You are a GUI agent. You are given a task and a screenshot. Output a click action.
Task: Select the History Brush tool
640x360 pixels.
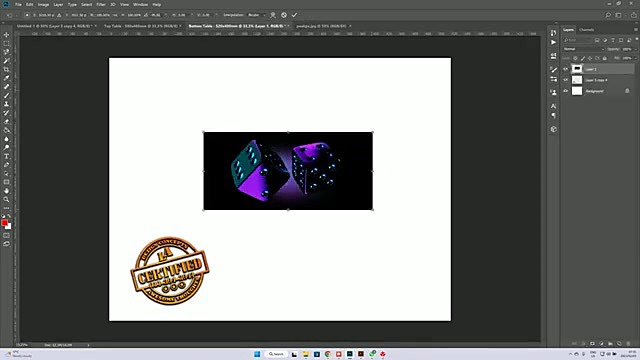pyautogui.click(x=6, y=113)
